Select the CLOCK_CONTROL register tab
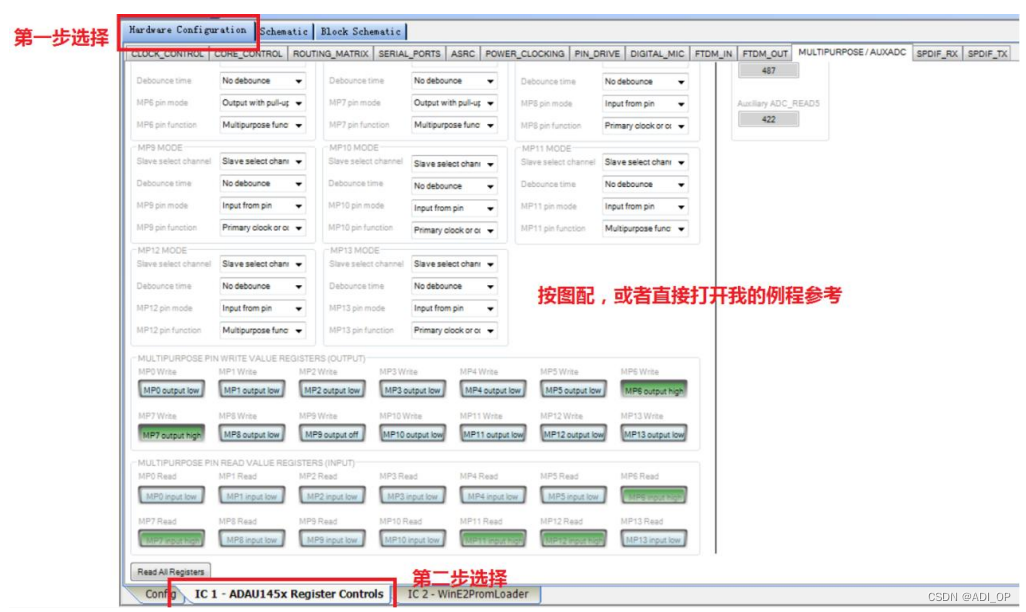The height and width of the screenshot is (612, 1026). [167, 54]
